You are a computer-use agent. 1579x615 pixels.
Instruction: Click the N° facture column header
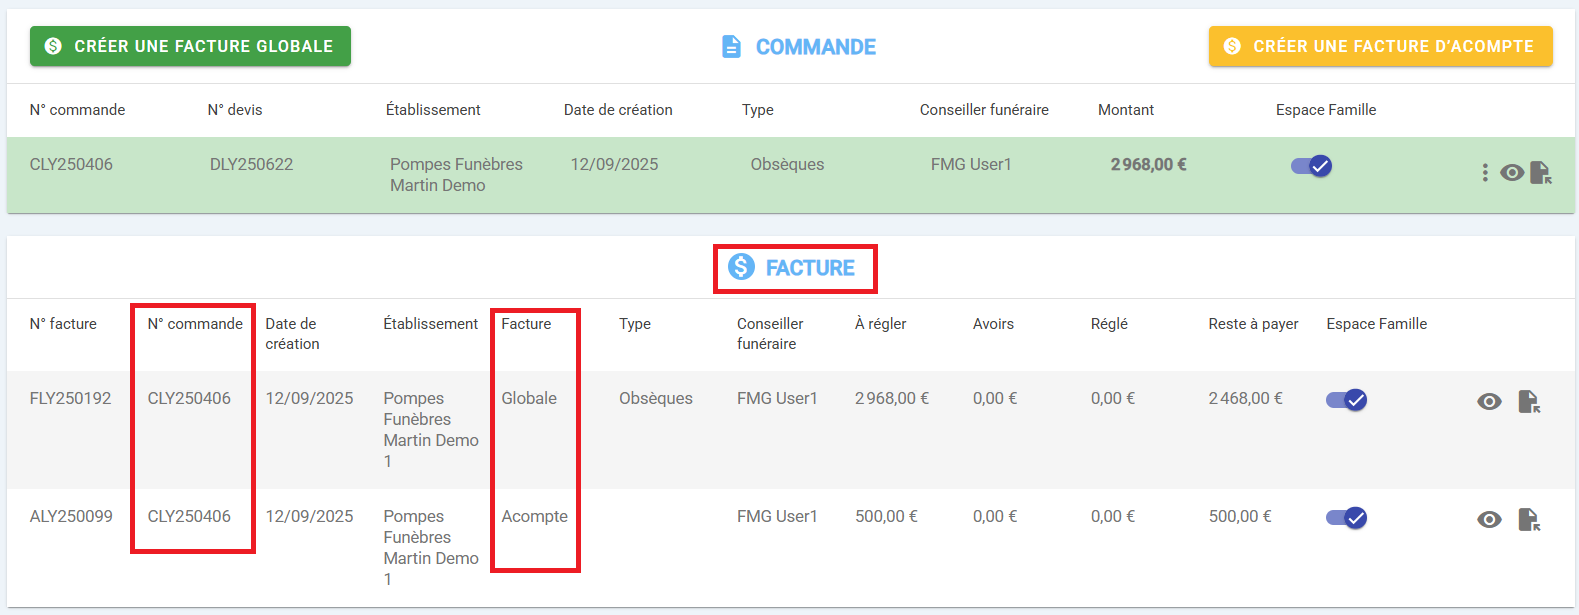(x=63, y=324)
